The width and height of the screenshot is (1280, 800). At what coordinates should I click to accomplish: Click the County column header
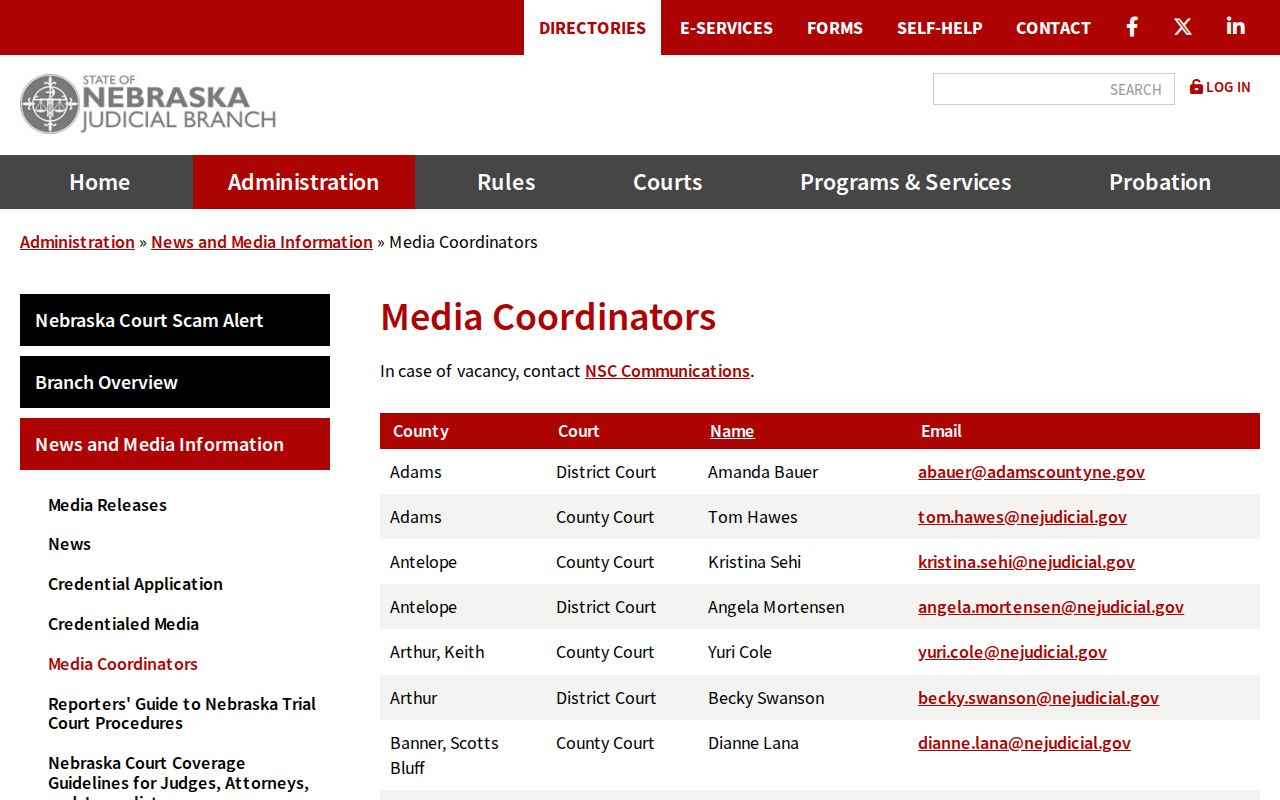pos(420,431)
